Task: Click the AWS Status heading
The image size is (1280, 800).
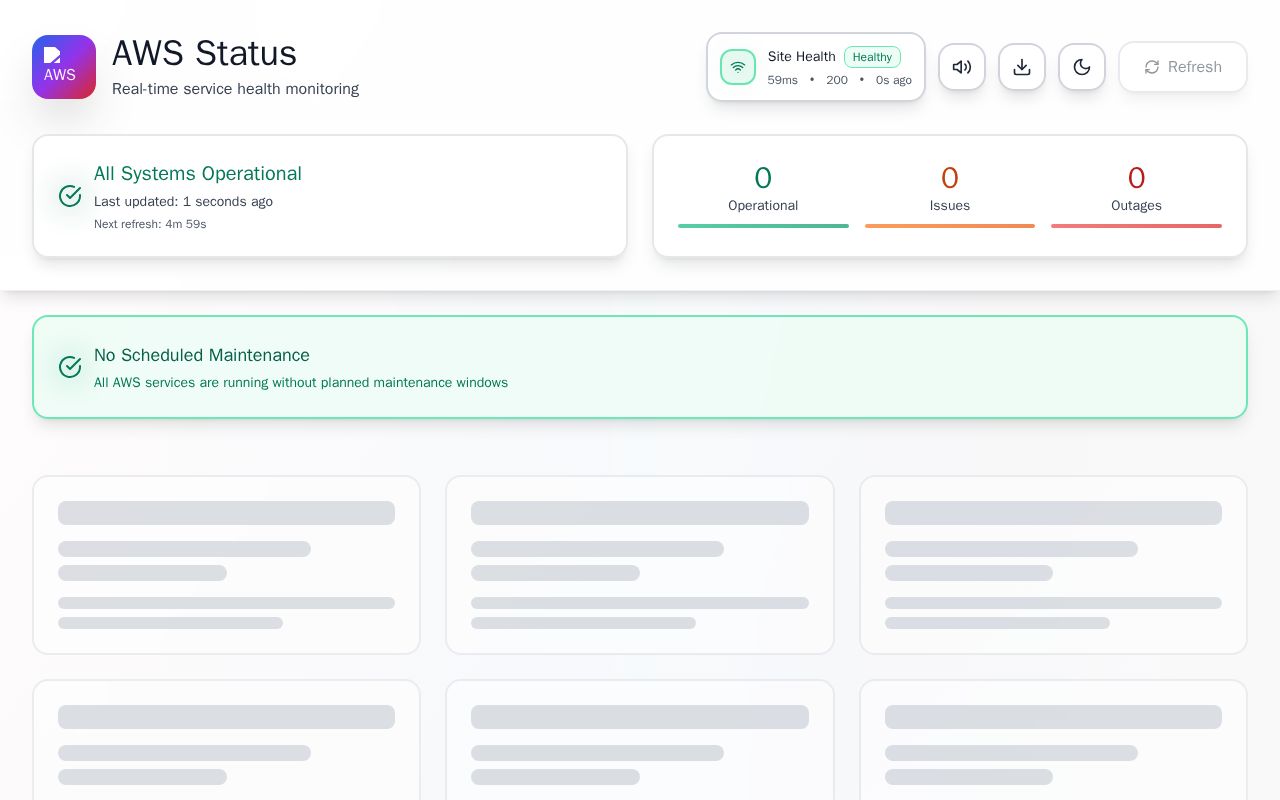Action: 204,53
